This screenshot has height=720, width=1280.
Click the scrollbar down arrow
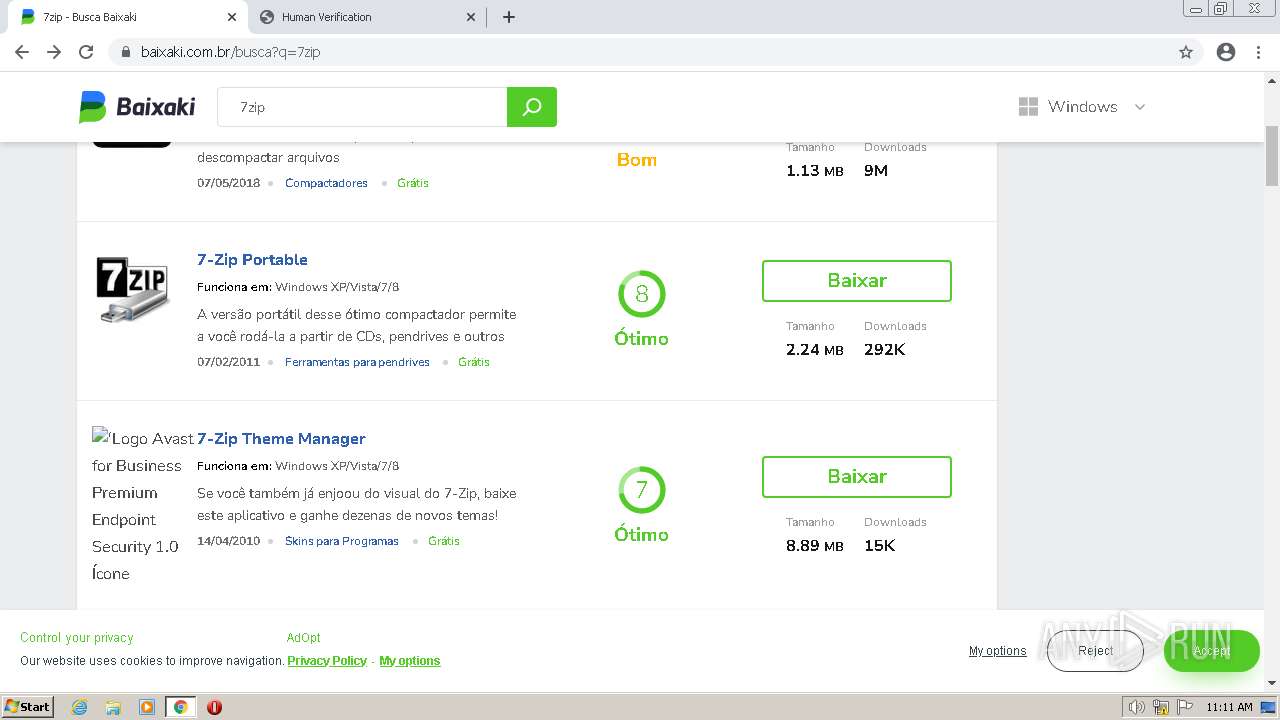[1272, 683]
